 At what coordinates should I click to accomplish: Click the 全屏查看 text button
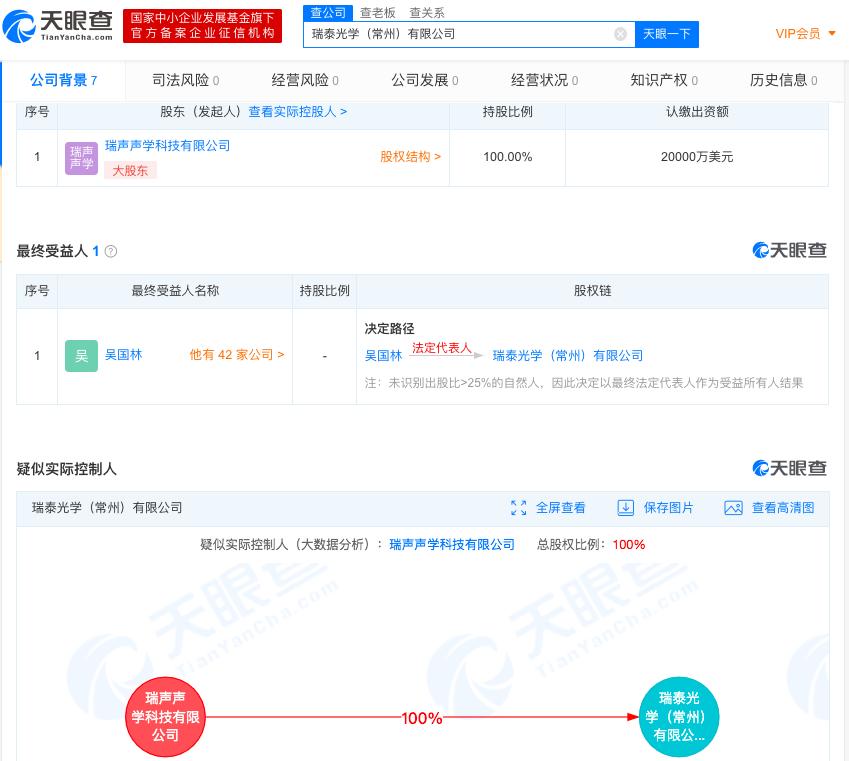pyautogui.click(x=560, y=508)
